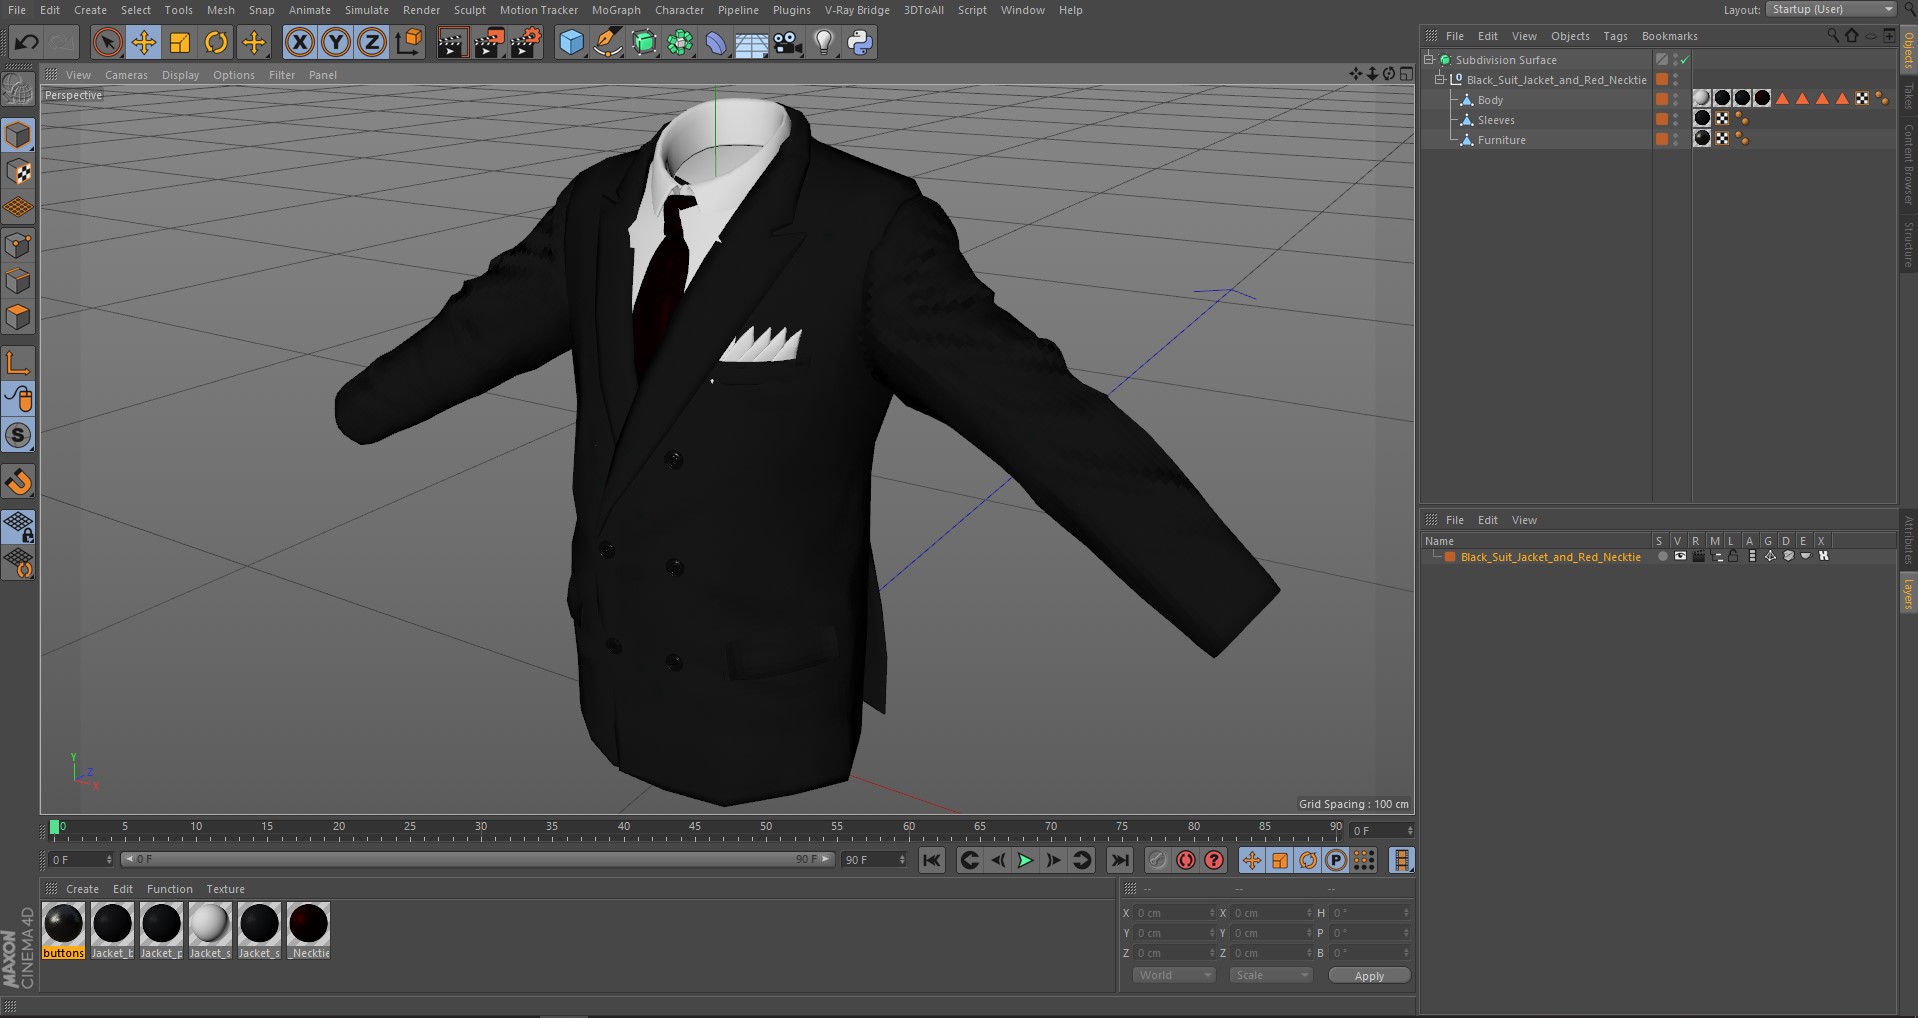Screen dimensions: 1918x1018
Task: Open the Python script icon
Action: pos(860,42)
